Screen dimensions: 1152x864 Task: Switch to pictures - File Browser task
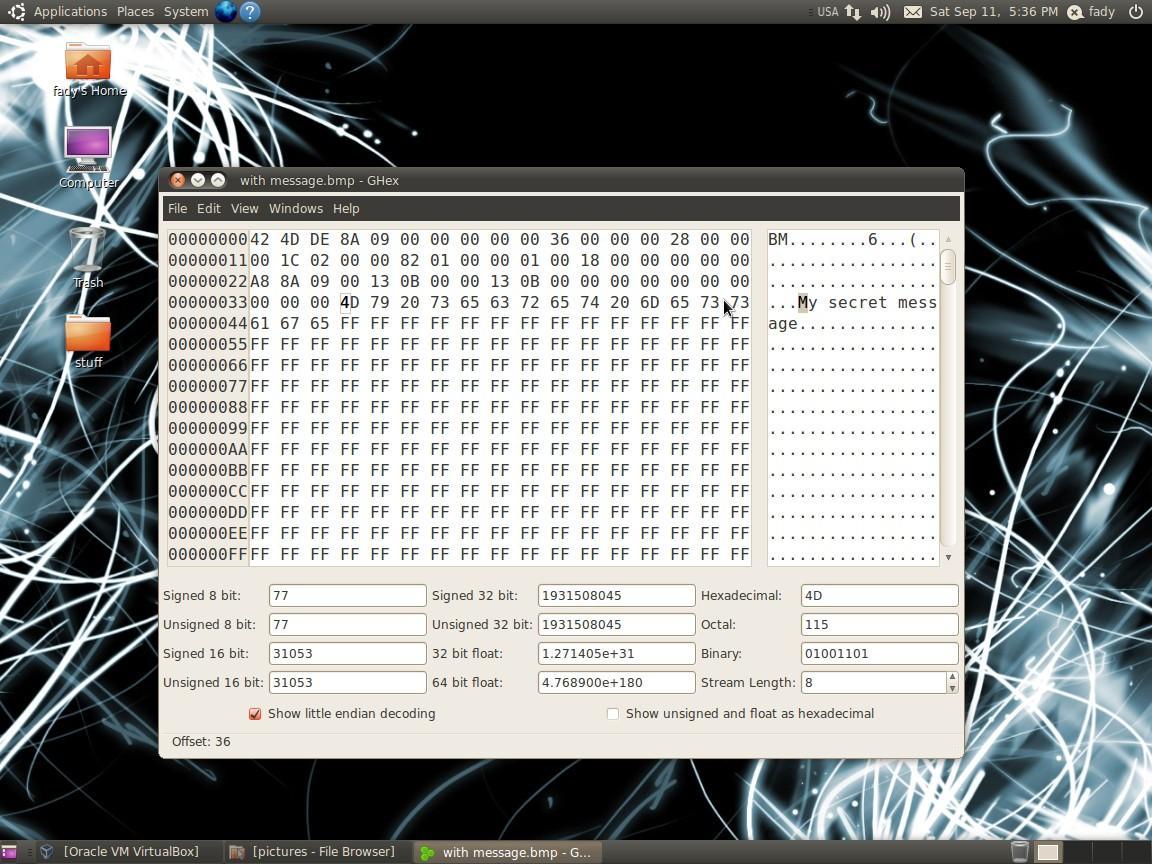[x=314, y=852]
